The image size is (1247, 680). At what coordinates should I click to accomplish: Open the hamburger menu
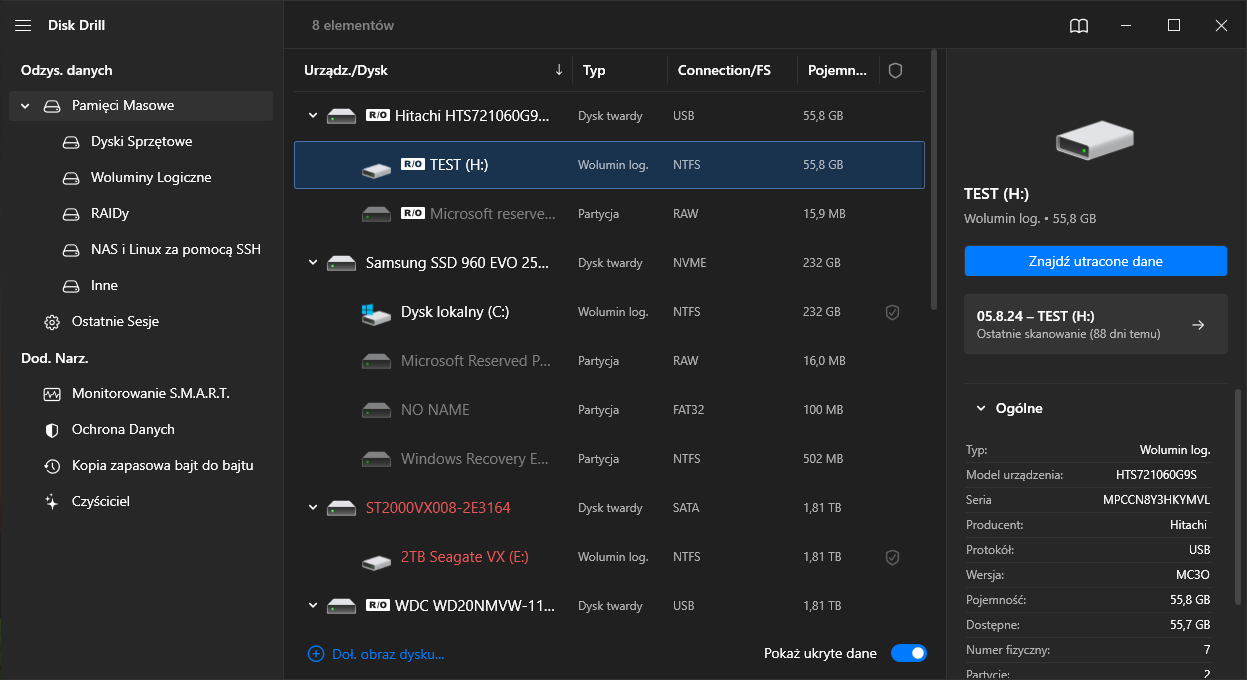pos(24,25)
